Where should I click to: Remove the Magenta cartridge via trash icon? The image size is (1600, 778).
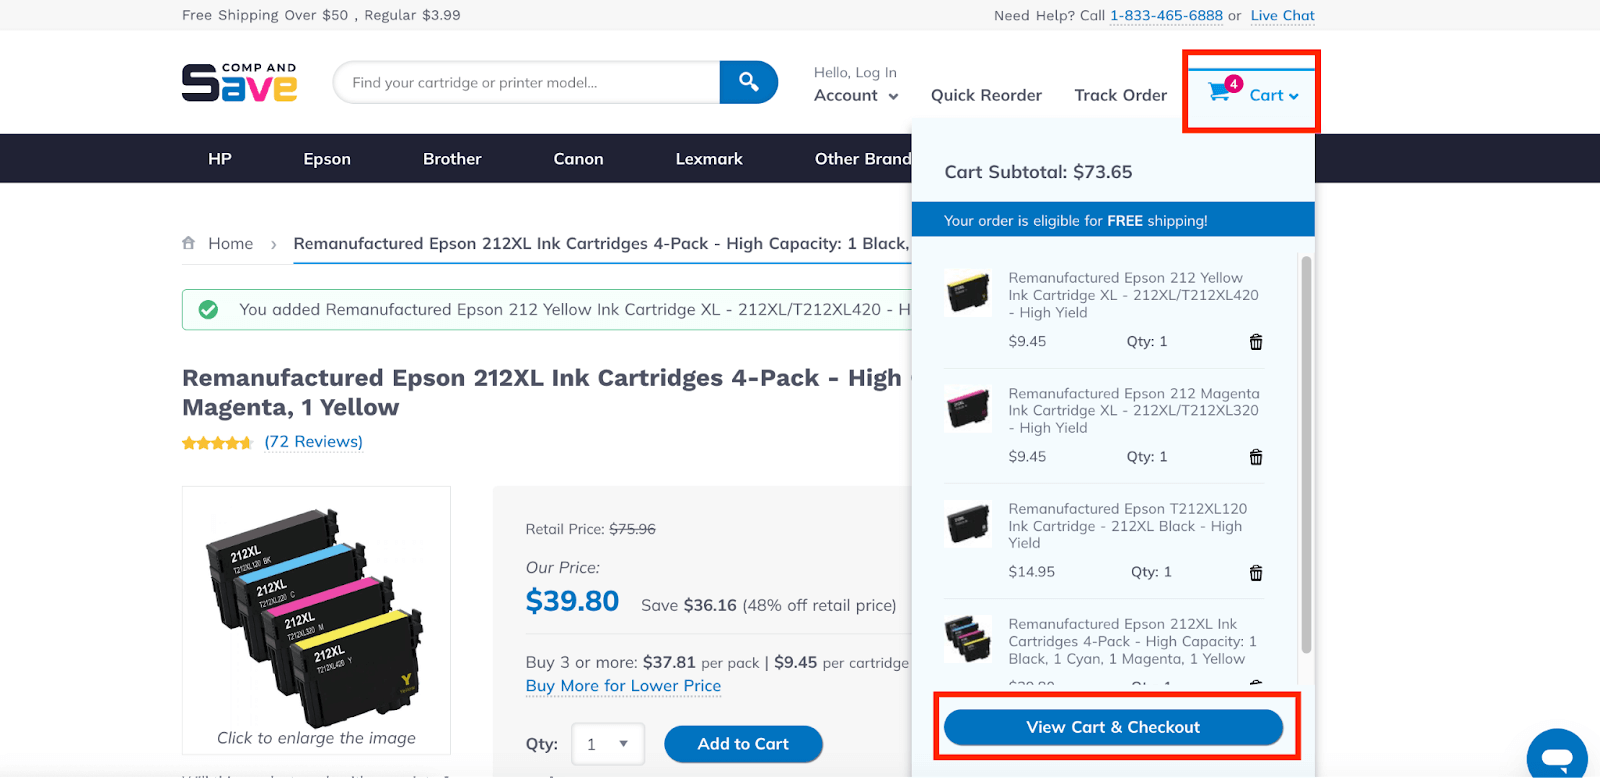pos(1256,457)
